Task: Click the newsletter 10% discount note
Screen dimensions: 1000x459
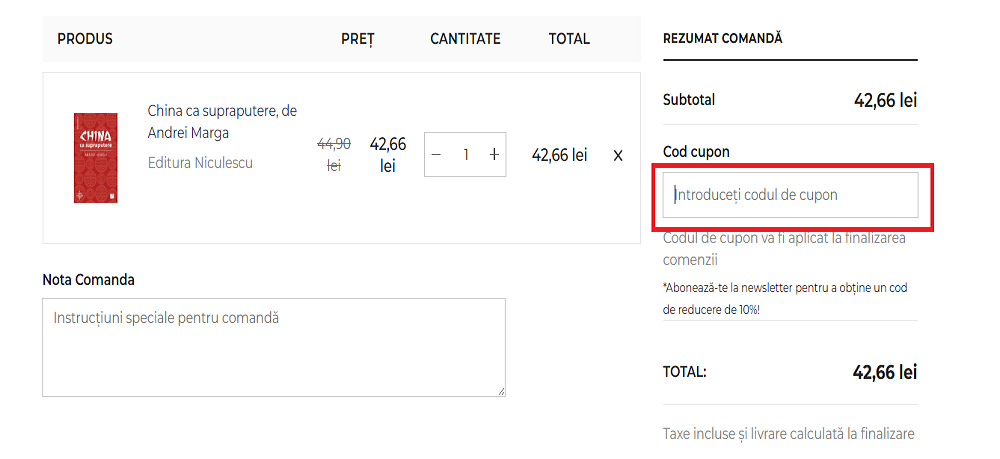Action: coord(785,298)
